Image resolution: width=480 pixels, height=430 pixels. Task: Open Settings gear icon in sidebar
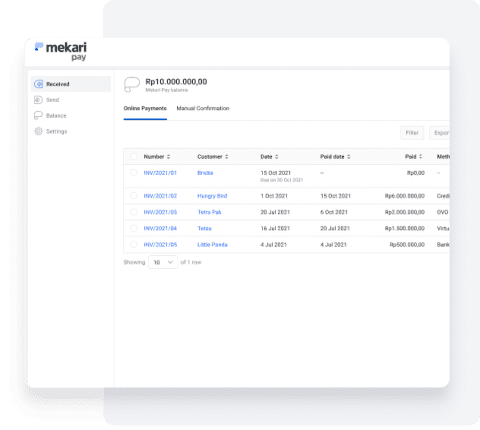(38, 131)
